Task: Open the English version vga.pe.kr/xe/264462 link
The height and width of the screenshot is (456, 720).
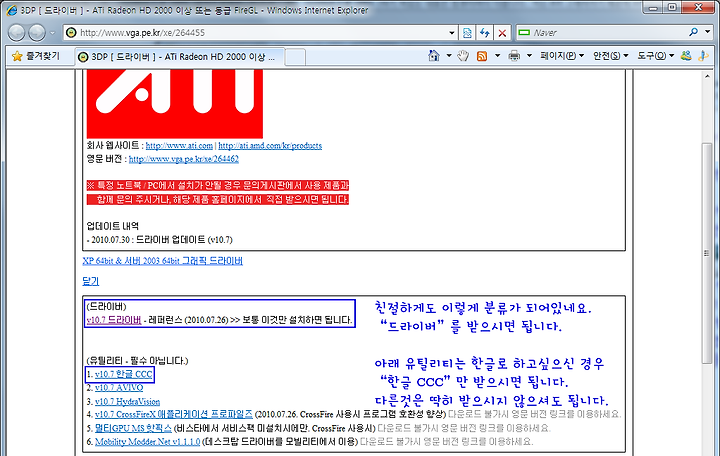Action: pyautogui.click(x=184, y=159)
